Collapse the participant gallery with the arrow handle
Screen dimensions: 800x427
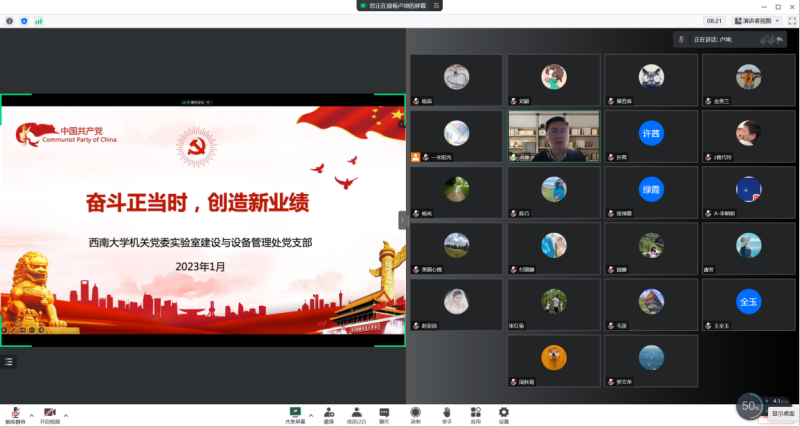coord(402,220)
